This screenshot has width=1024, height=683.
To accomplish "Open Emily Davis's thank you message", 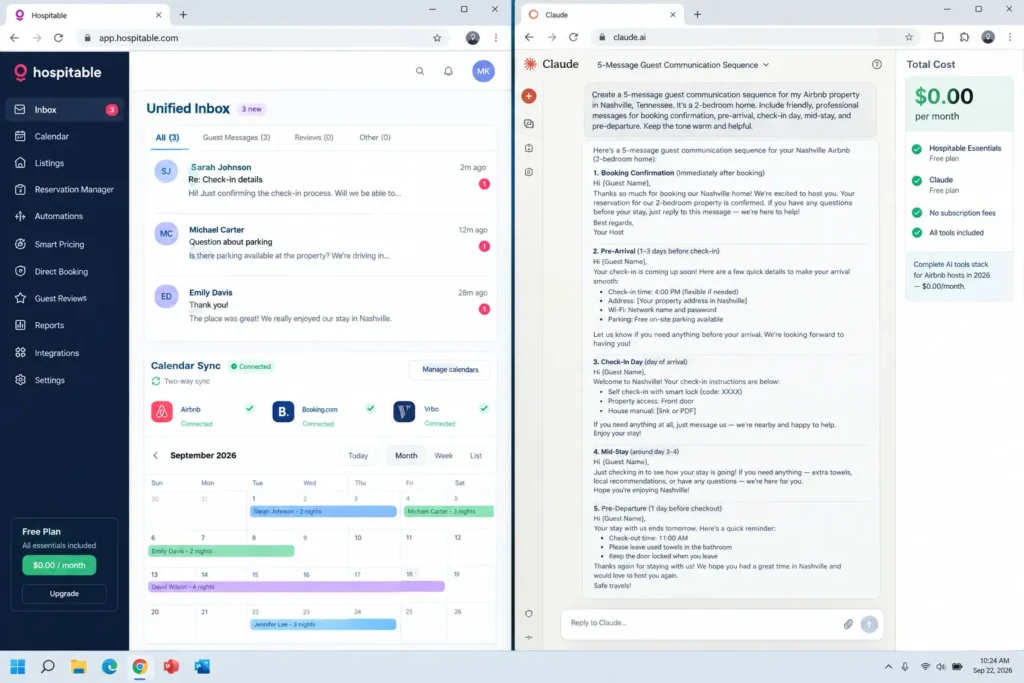I will (321, 305).
